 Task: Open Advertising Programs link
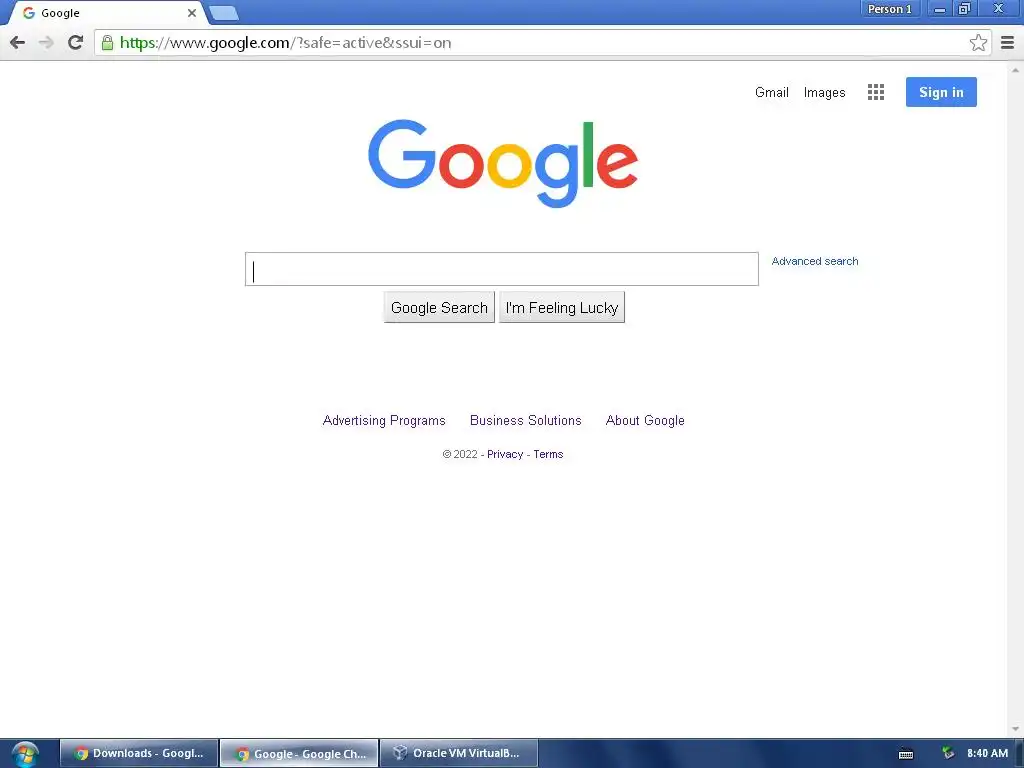pos(384,421)
